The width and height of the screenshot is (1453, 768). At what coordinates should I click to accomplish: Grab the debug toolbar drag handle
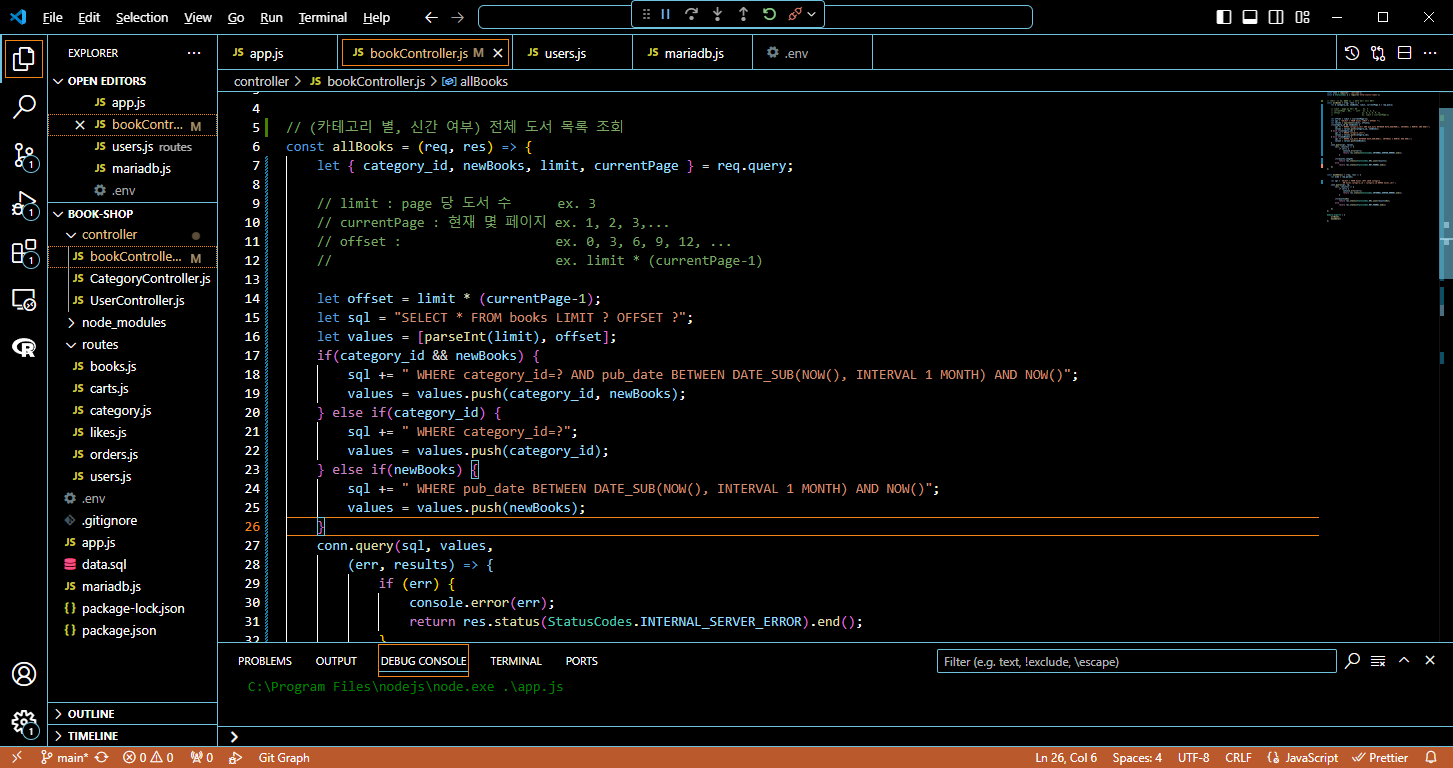pos(646,14)
